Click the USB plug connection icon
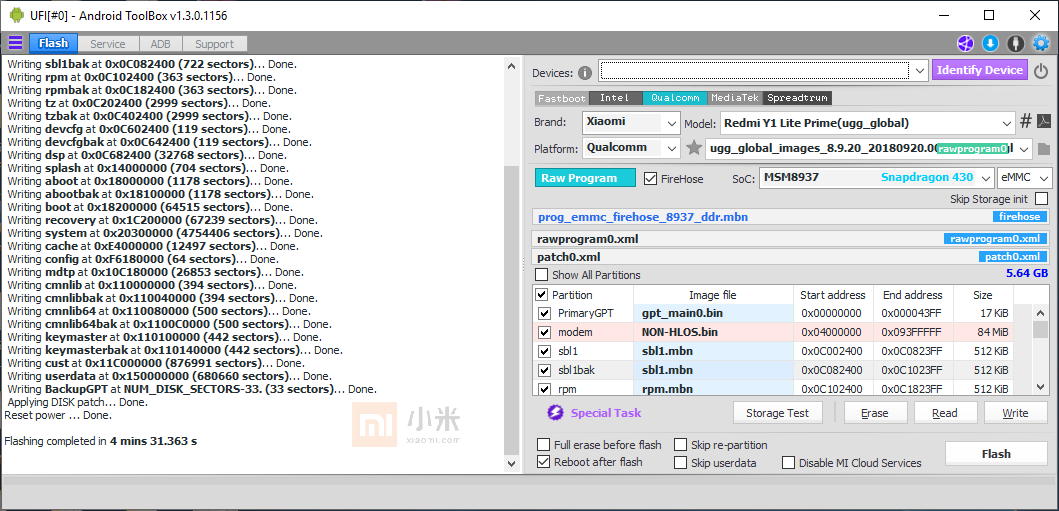This screenshot has height=511, width=1059. 1015,44
